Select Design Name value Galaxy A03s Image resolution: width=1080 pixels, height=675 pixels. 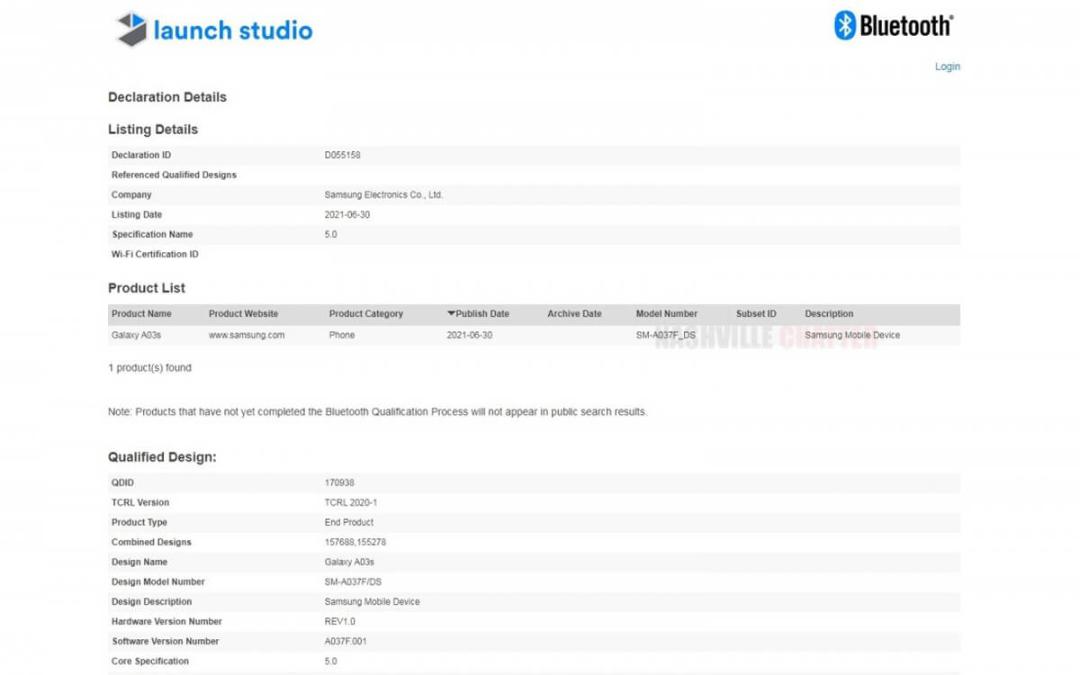coord(349,562)
